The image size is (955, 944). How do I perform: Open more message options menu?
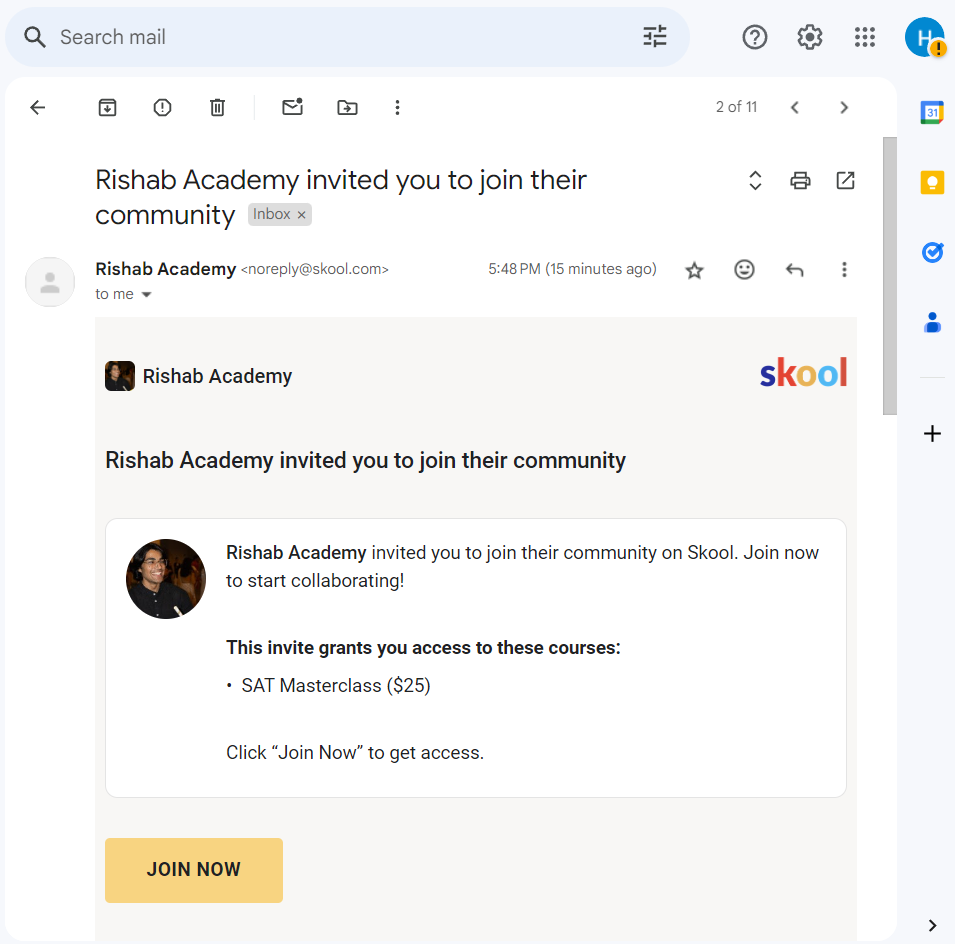point(844,269)
